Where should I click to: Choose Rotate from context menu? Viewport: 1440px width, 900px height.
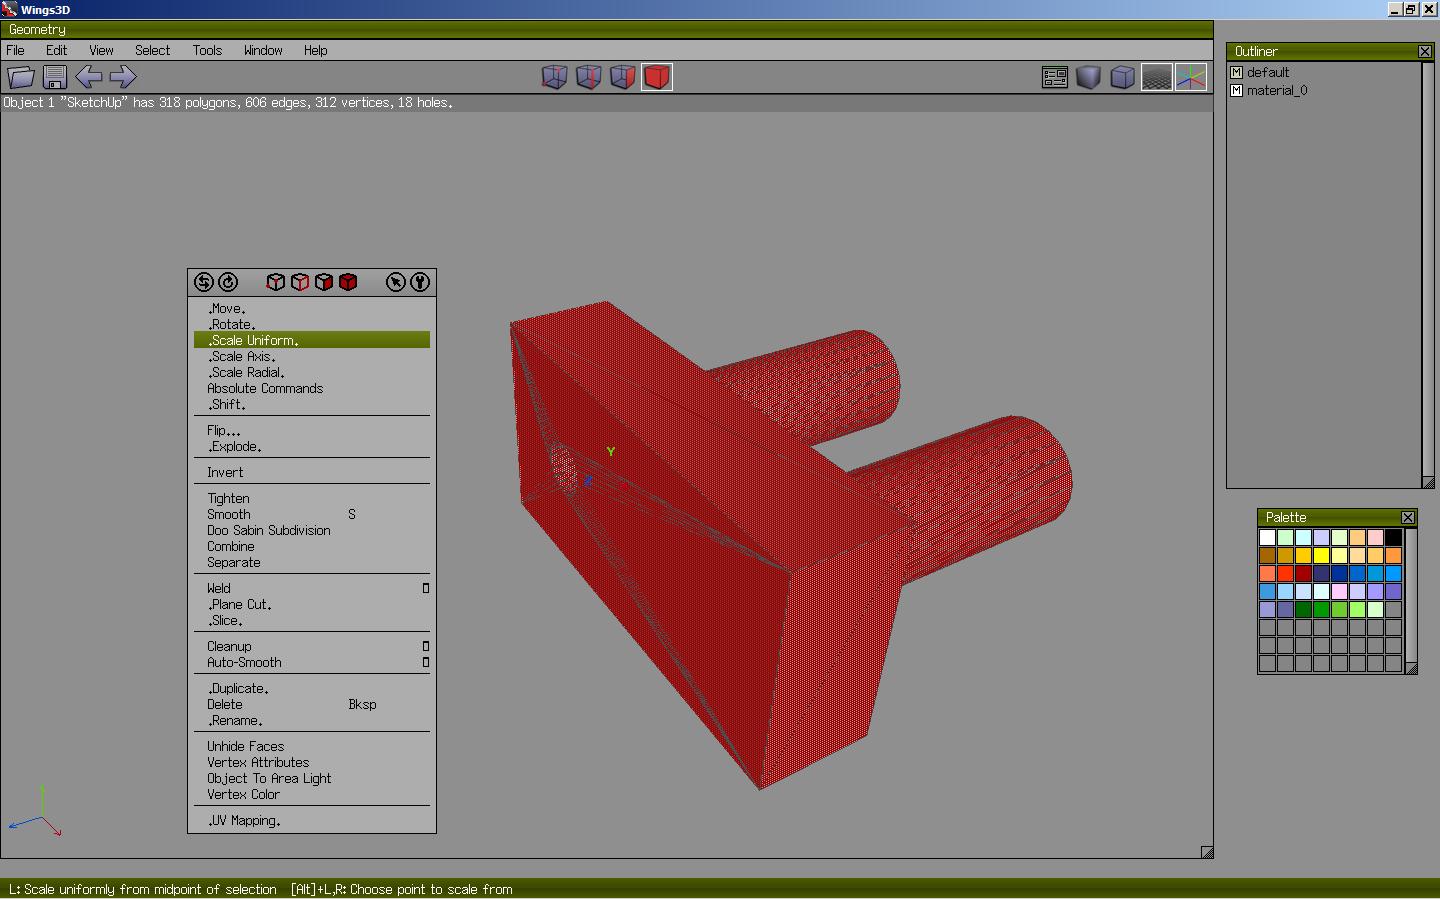(312, 324)
